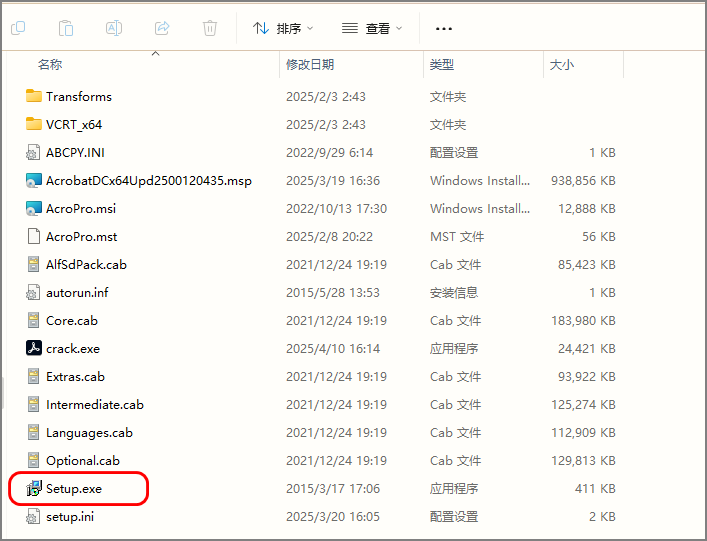
Task: Click the 129,813 KB size value
Action: click(x=583, y=460)
